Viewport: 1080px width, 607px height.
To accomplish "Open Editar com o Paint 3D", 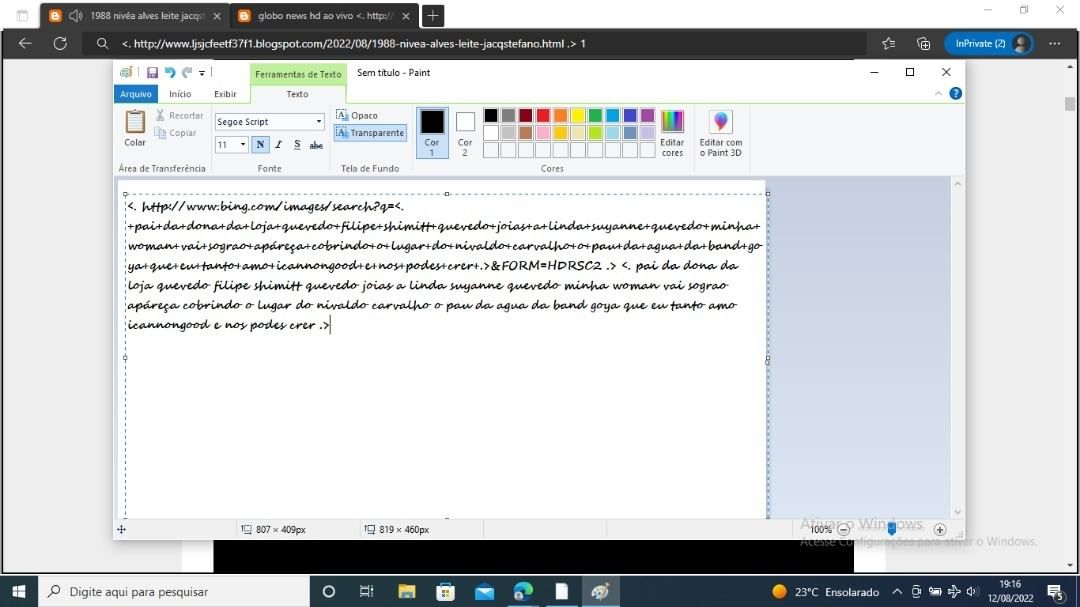I will click(x=720, y=133).
